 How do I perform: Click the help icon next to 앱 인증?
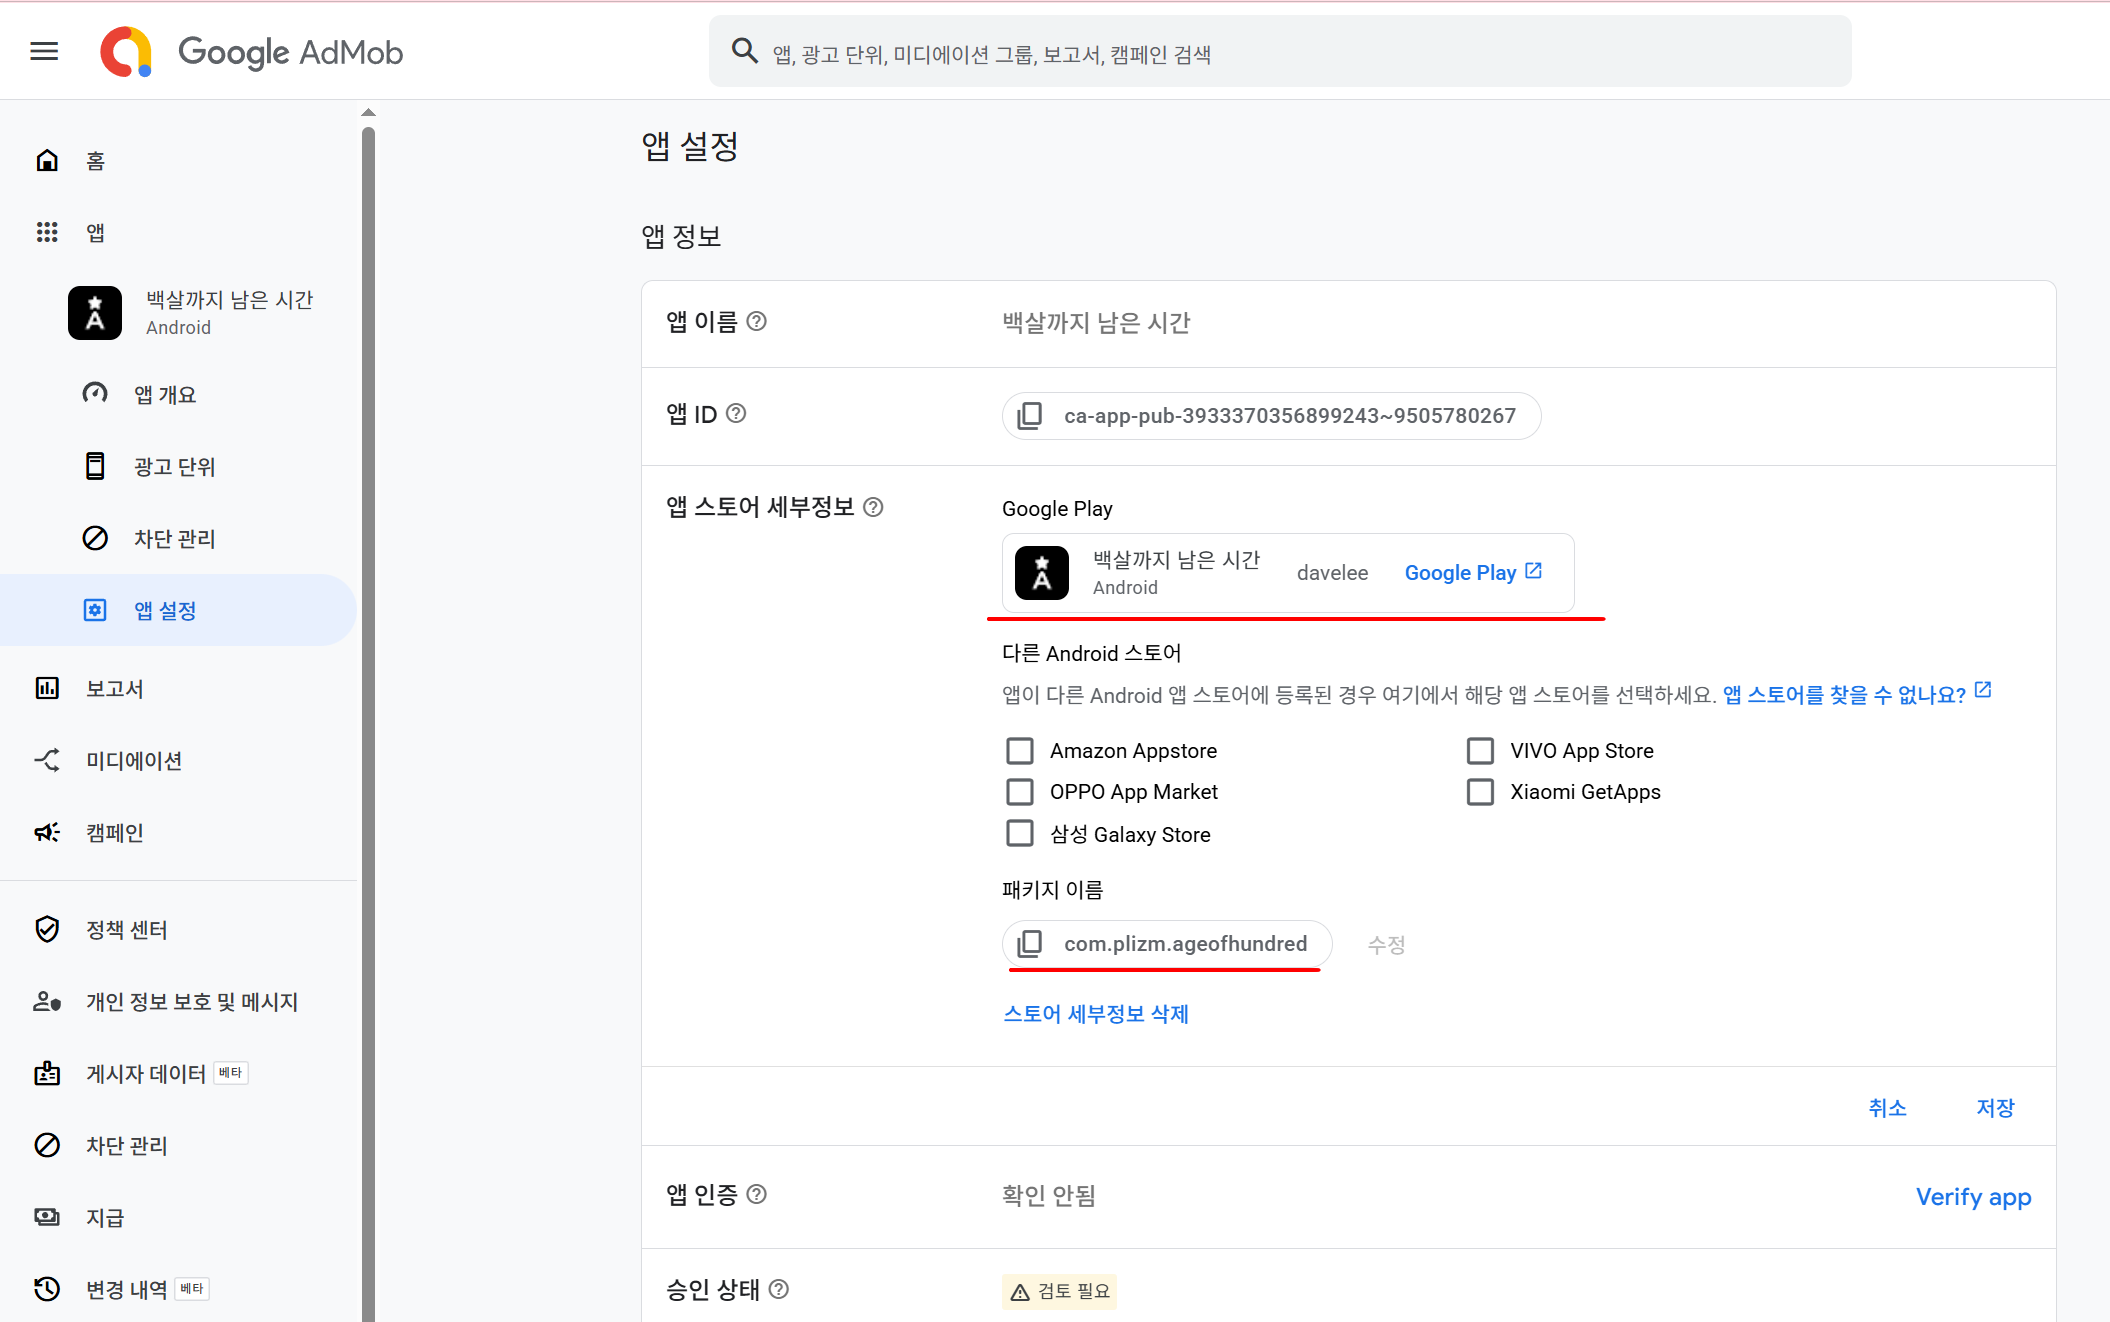pos(757,1194)
